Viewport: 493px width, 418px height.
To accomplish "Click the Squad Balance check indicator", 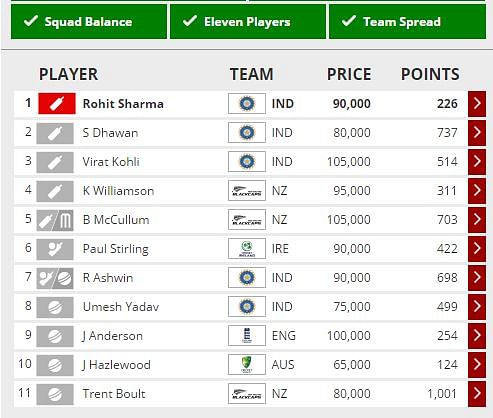I will (x=89, y=22).
